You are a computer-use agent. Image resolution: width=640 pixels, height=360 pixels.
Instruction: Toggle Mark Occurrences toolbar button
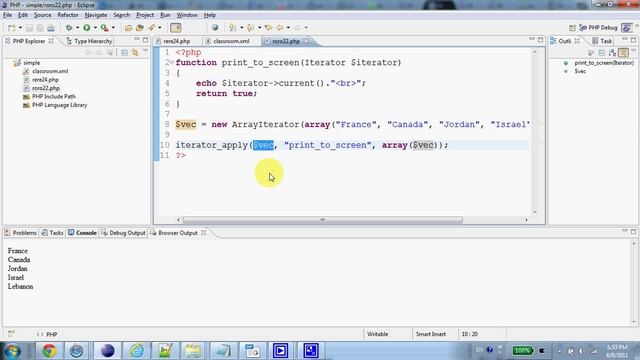tap(176, 28)
